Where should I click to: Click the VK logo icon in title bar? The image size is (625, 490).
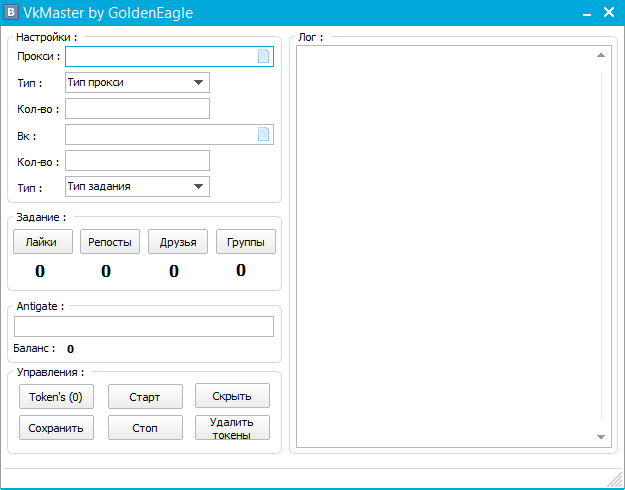click(11, 12)
